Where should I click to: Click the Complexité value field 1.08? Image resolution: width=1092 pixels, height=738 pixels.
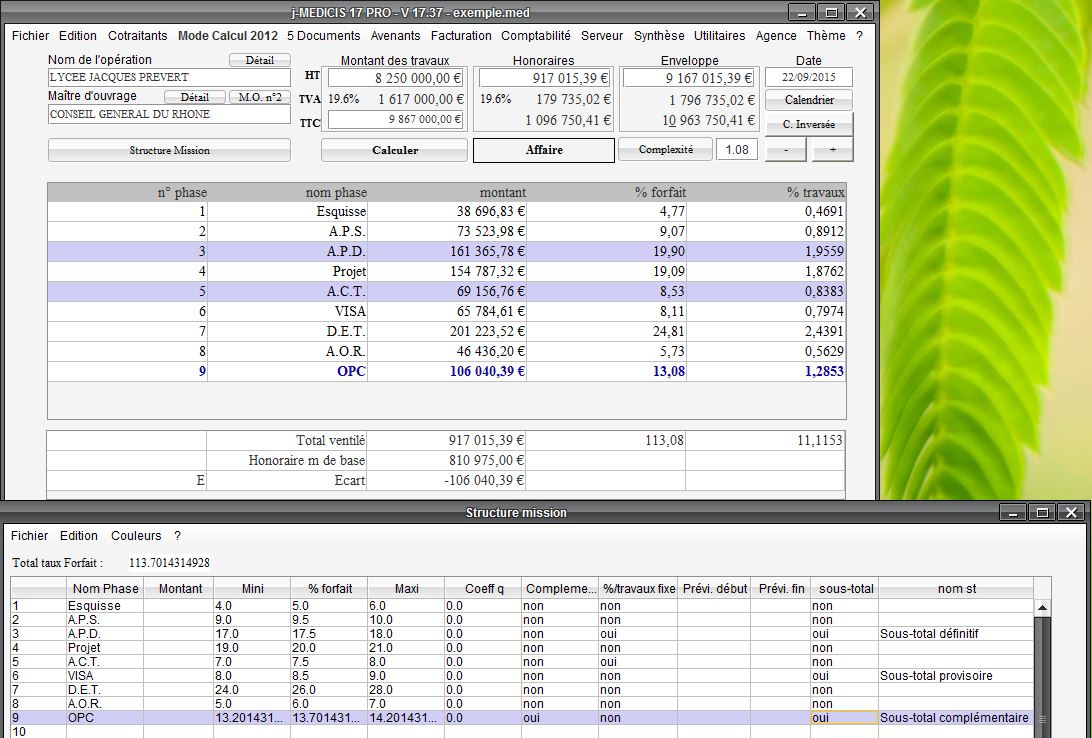click(737, 150)
